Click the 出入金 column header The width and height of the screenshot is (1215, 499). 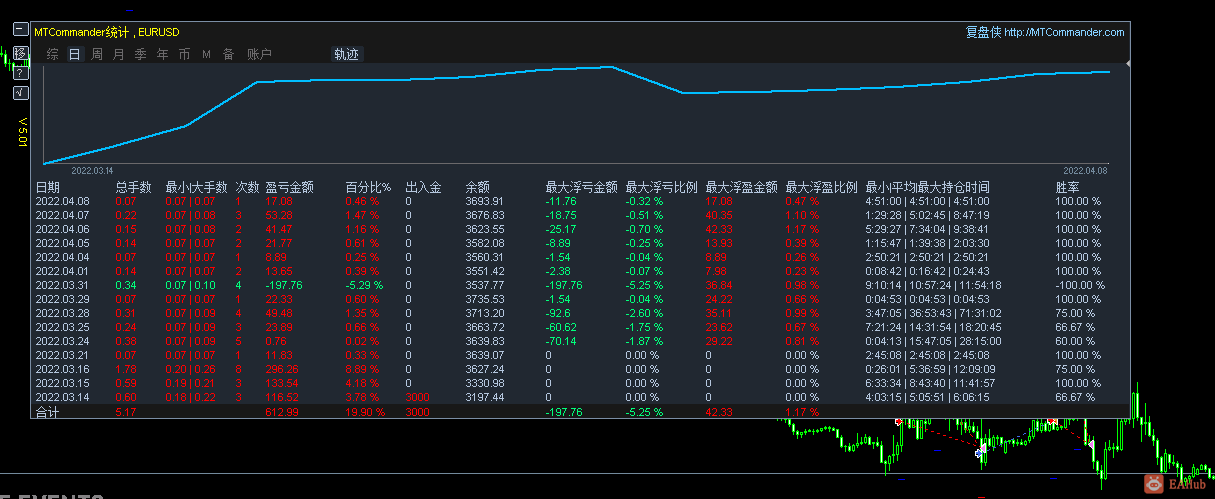(423, 187)
